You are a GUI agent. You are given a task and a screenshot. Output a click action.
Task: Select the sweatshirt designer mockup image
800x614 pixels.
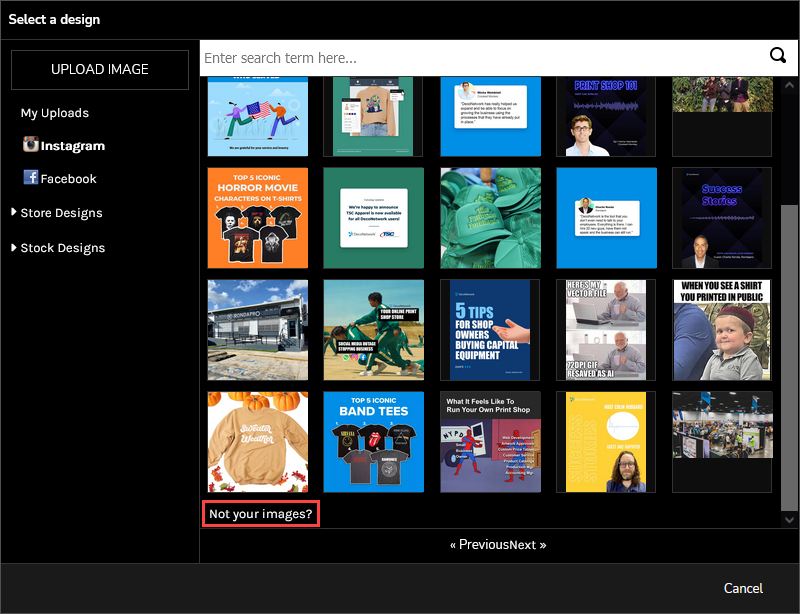[373, 116]
